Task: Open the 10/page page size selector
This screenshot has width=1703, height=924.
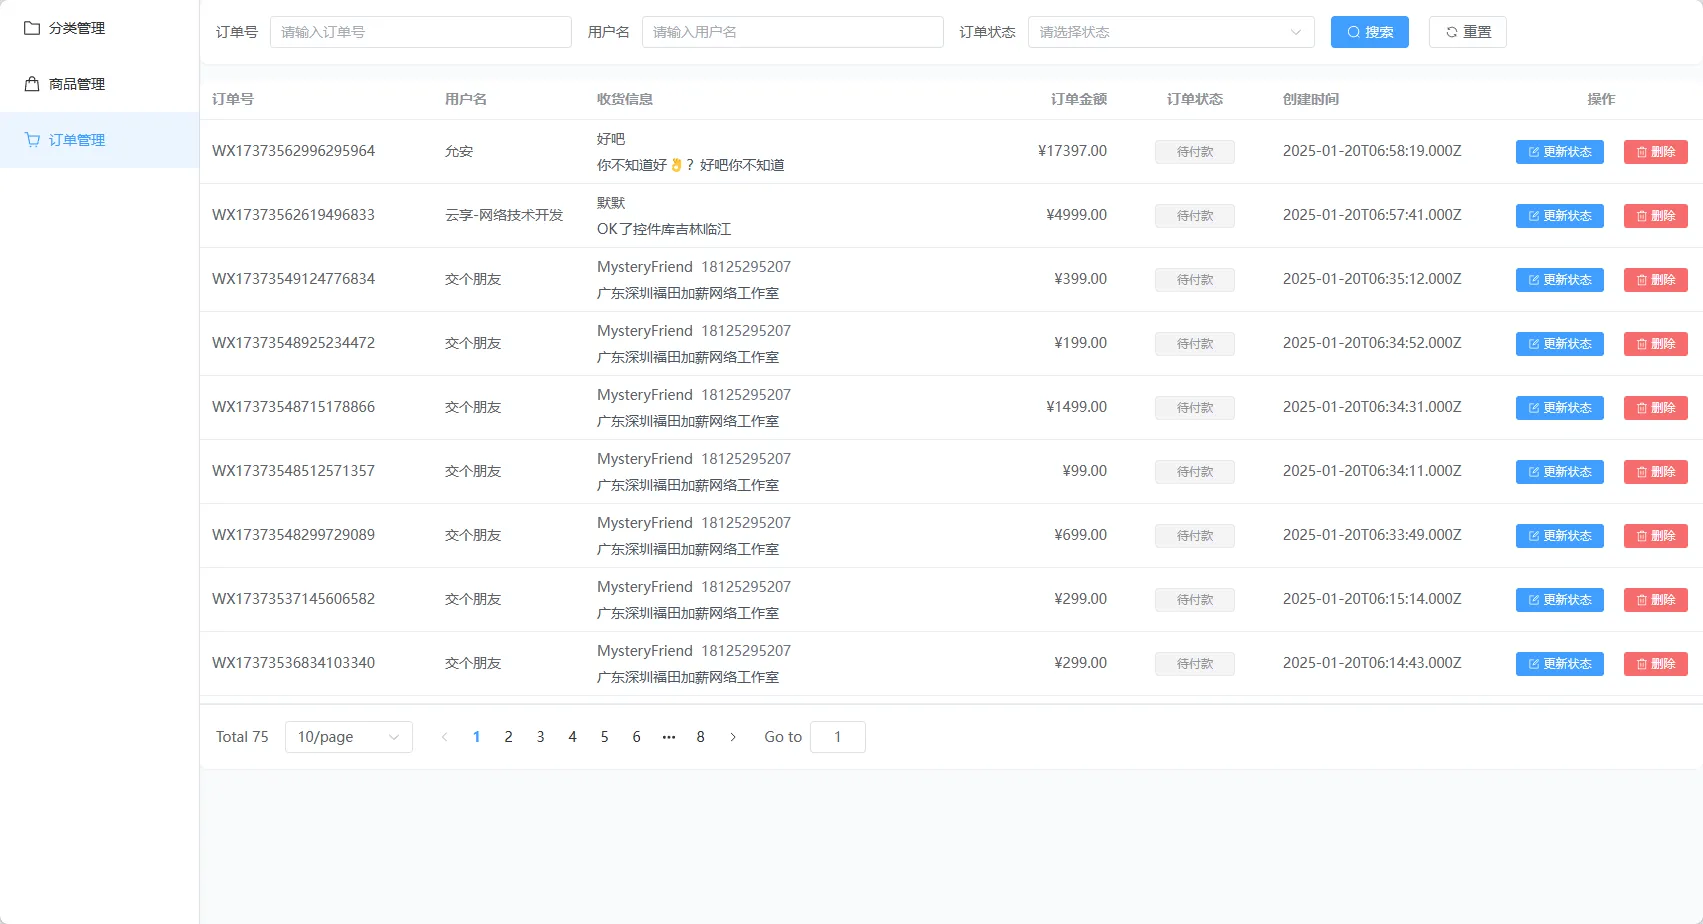Action: (348, 737)
